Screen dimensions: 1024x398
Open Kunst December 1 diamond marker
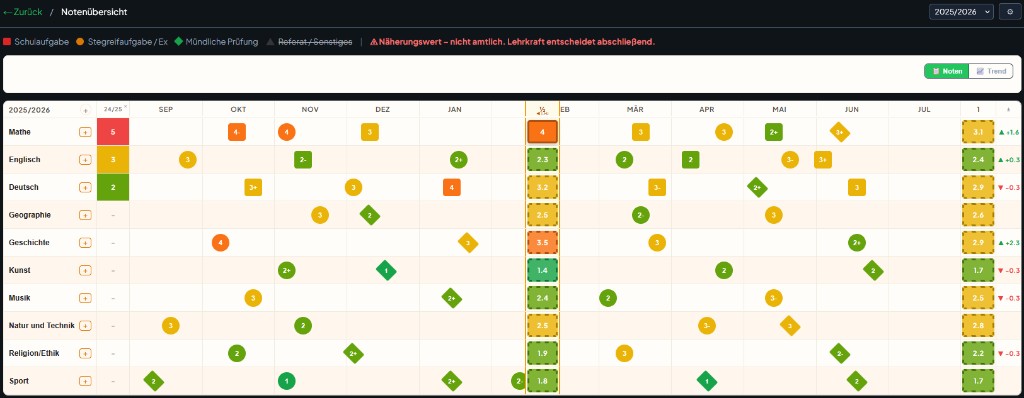[386, 271]
